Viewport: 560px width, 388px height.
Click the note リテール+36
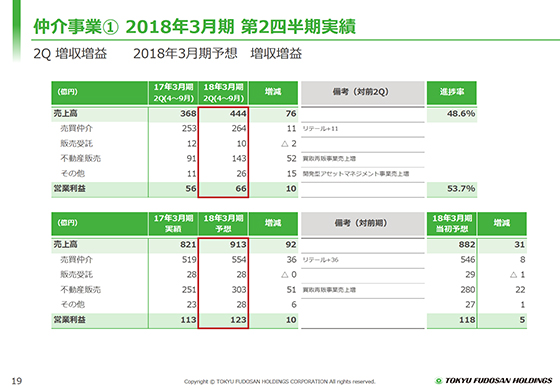(320, 260)
